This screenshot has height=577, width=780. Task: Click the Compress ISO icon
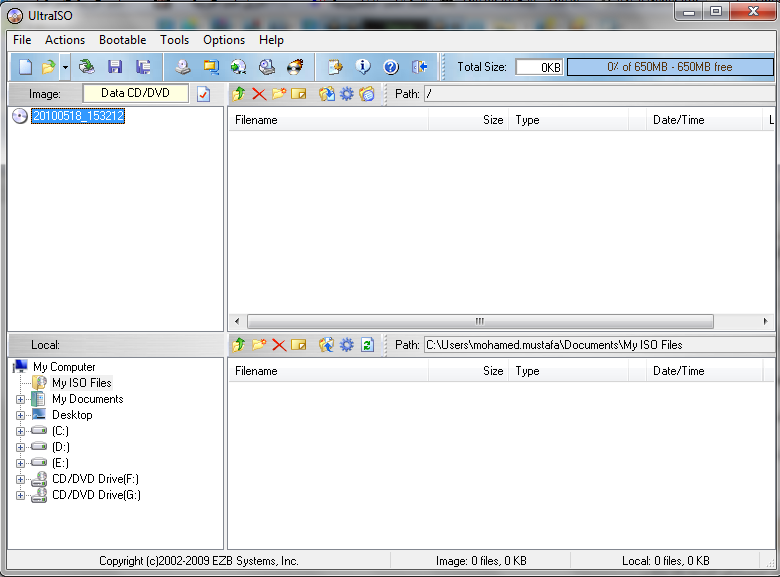(x=211, y=67)
